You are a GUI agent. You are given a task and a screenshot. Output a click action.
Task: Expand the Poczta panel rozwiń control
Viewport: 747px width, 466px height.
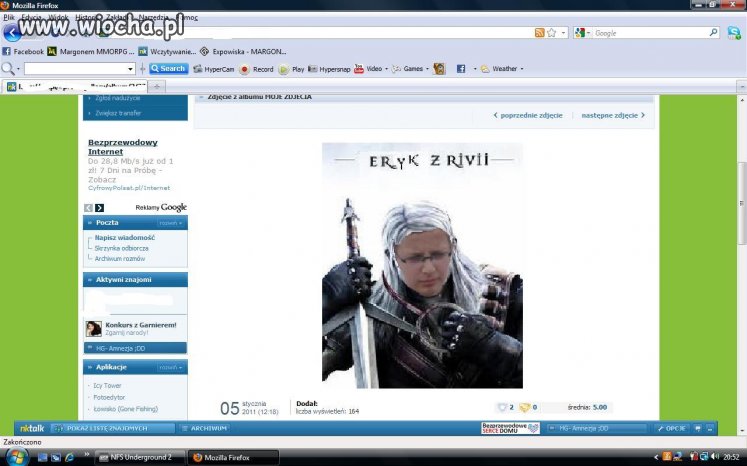click(171, 223)
